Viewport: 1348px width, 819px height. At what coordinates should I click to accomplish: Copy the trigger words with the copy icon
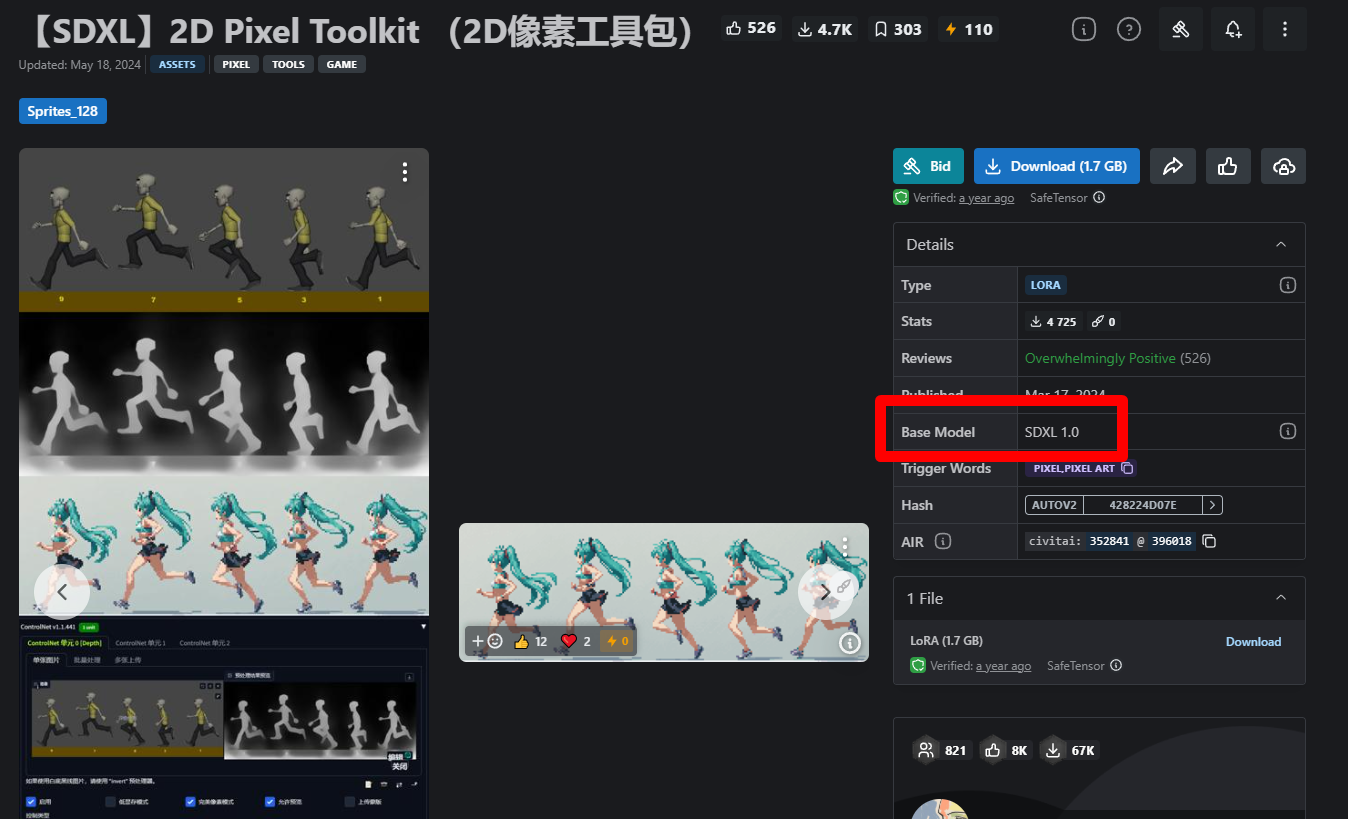point(1127,468)
